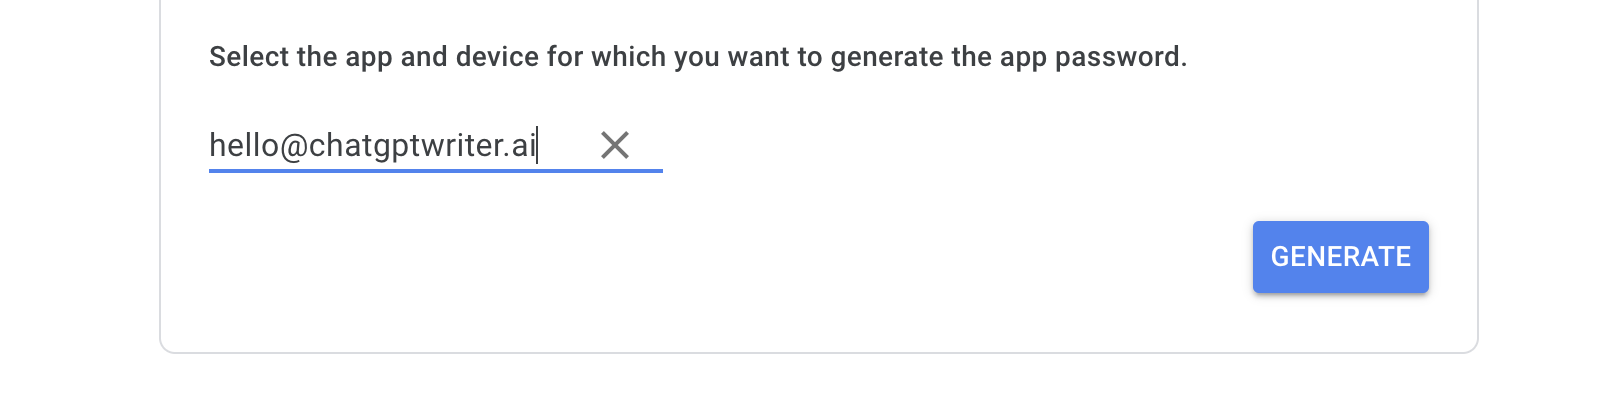Tap the X beside hello@chatgptwriter.ai
1620x418 pixels.
(x=615, y=145)
